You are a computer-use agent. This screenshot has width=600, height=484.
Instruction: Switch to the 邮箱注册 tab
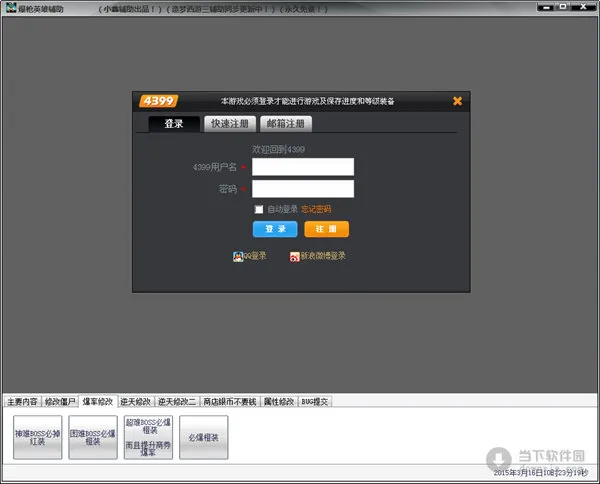point(286,124)
